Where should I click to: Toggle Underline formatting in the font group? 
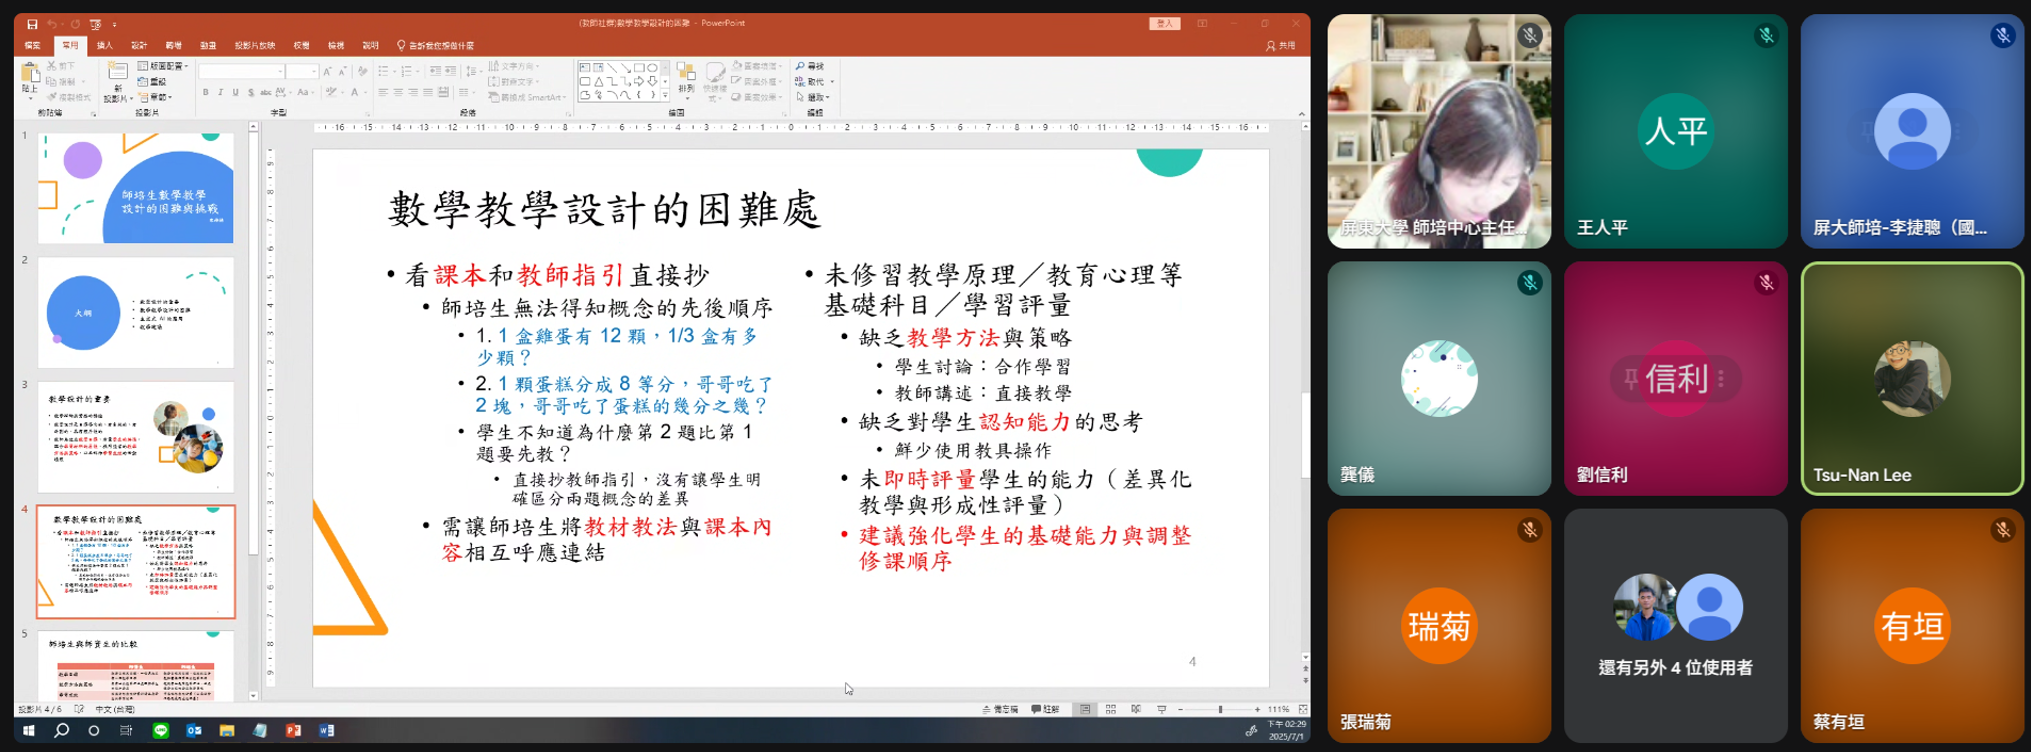point(236,93)
